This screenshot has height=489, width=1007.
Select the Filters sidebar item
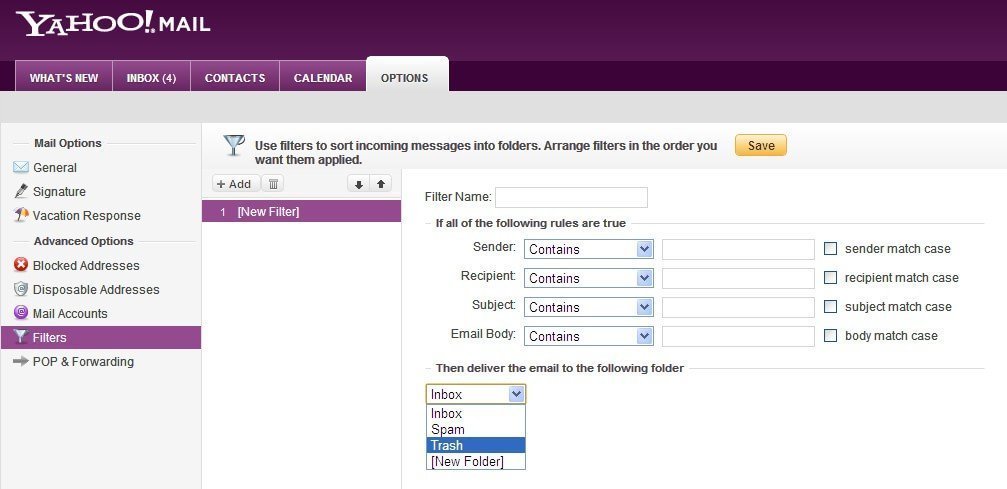coord(101,337)
